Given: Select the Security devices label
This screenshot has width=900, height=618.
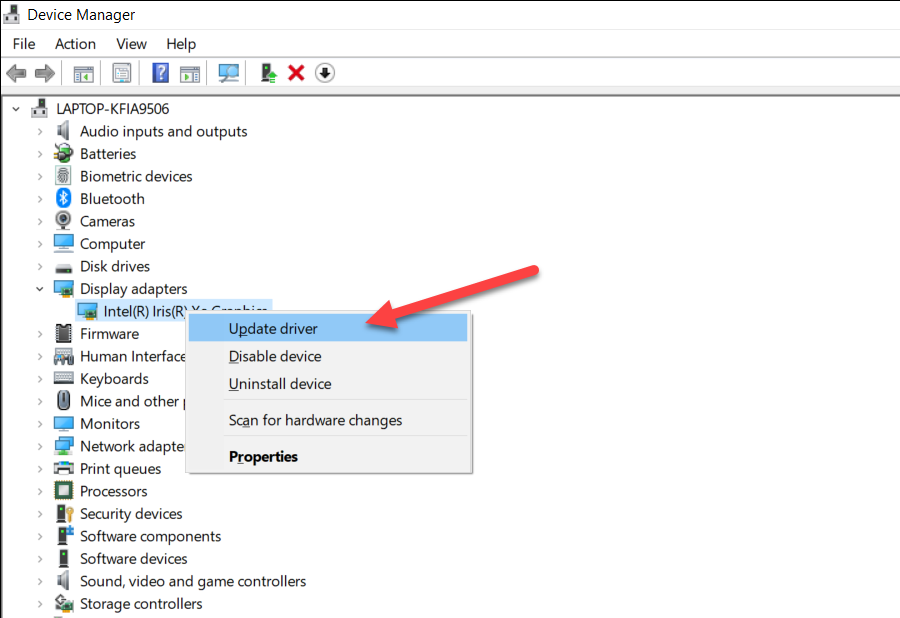Looking at the screenshot, I should (131, 514).
